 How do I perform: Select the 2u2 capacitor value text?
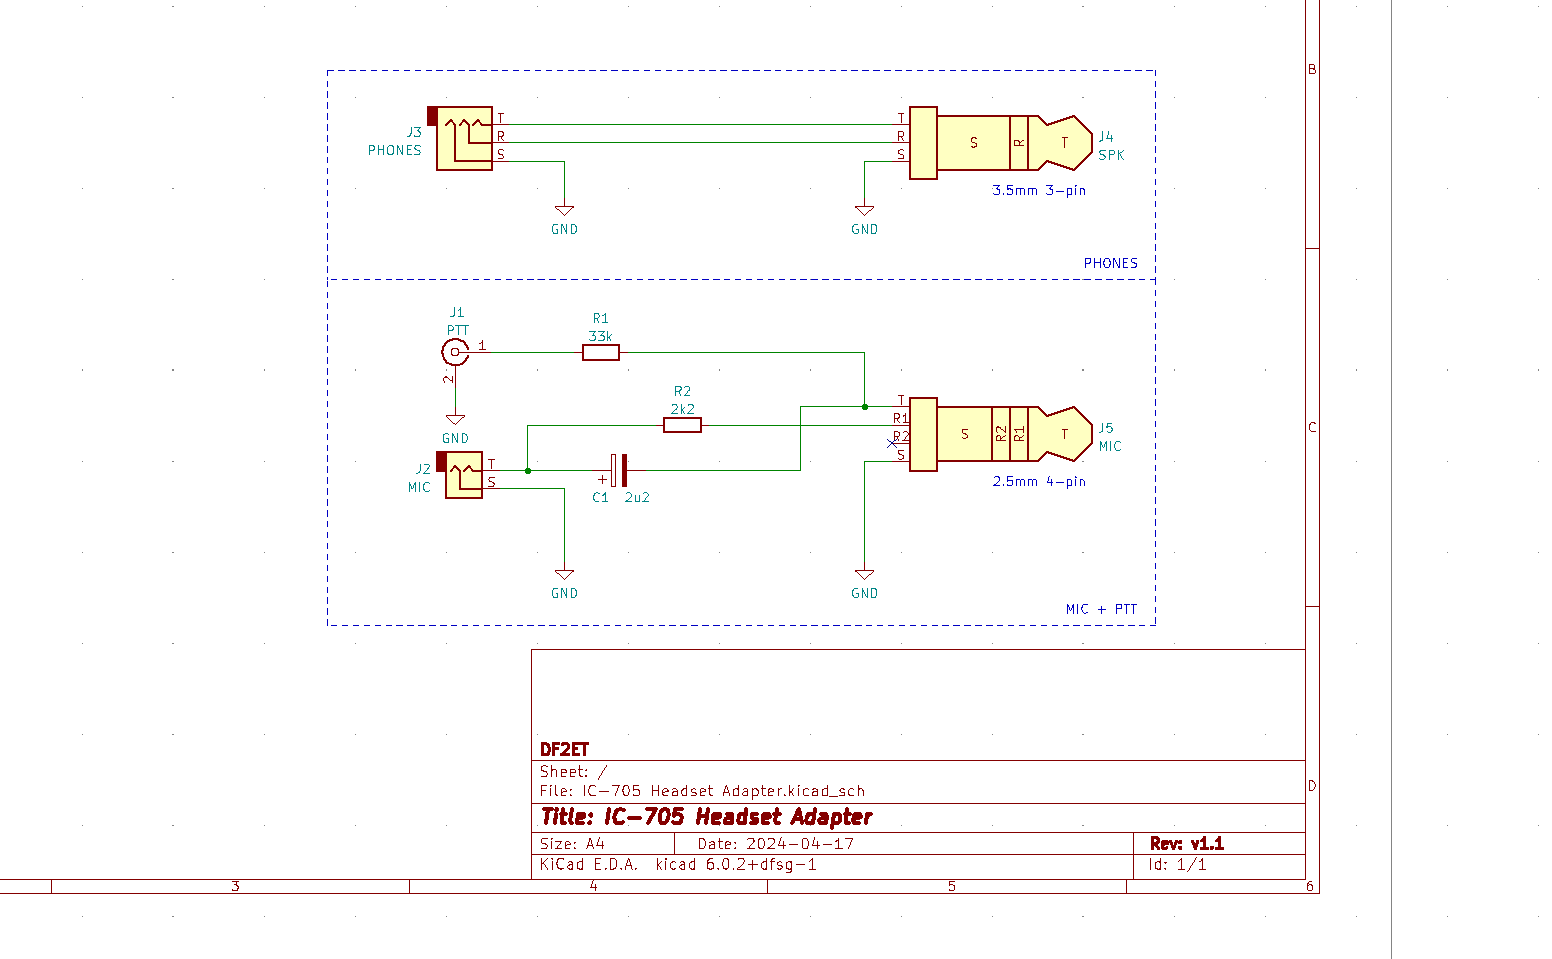click(637, 497)
